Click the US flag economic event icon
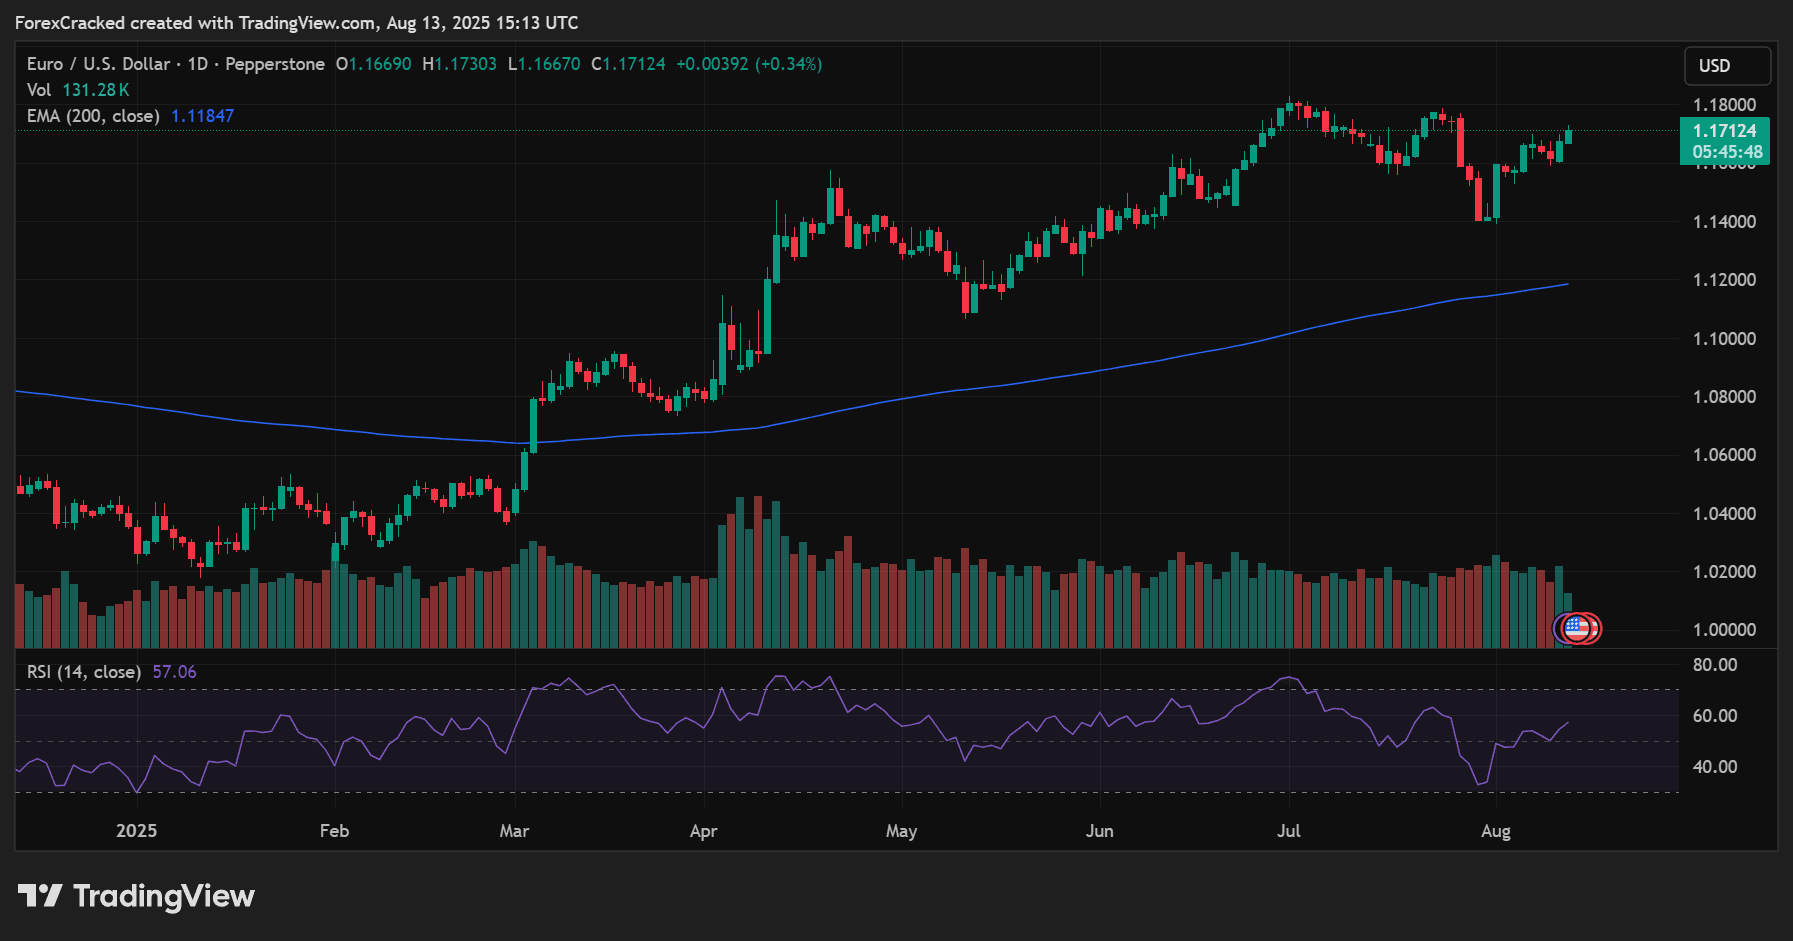The width and height of the screenshot is (1793, 941). pyautogui.click(x=1577, y=628)
